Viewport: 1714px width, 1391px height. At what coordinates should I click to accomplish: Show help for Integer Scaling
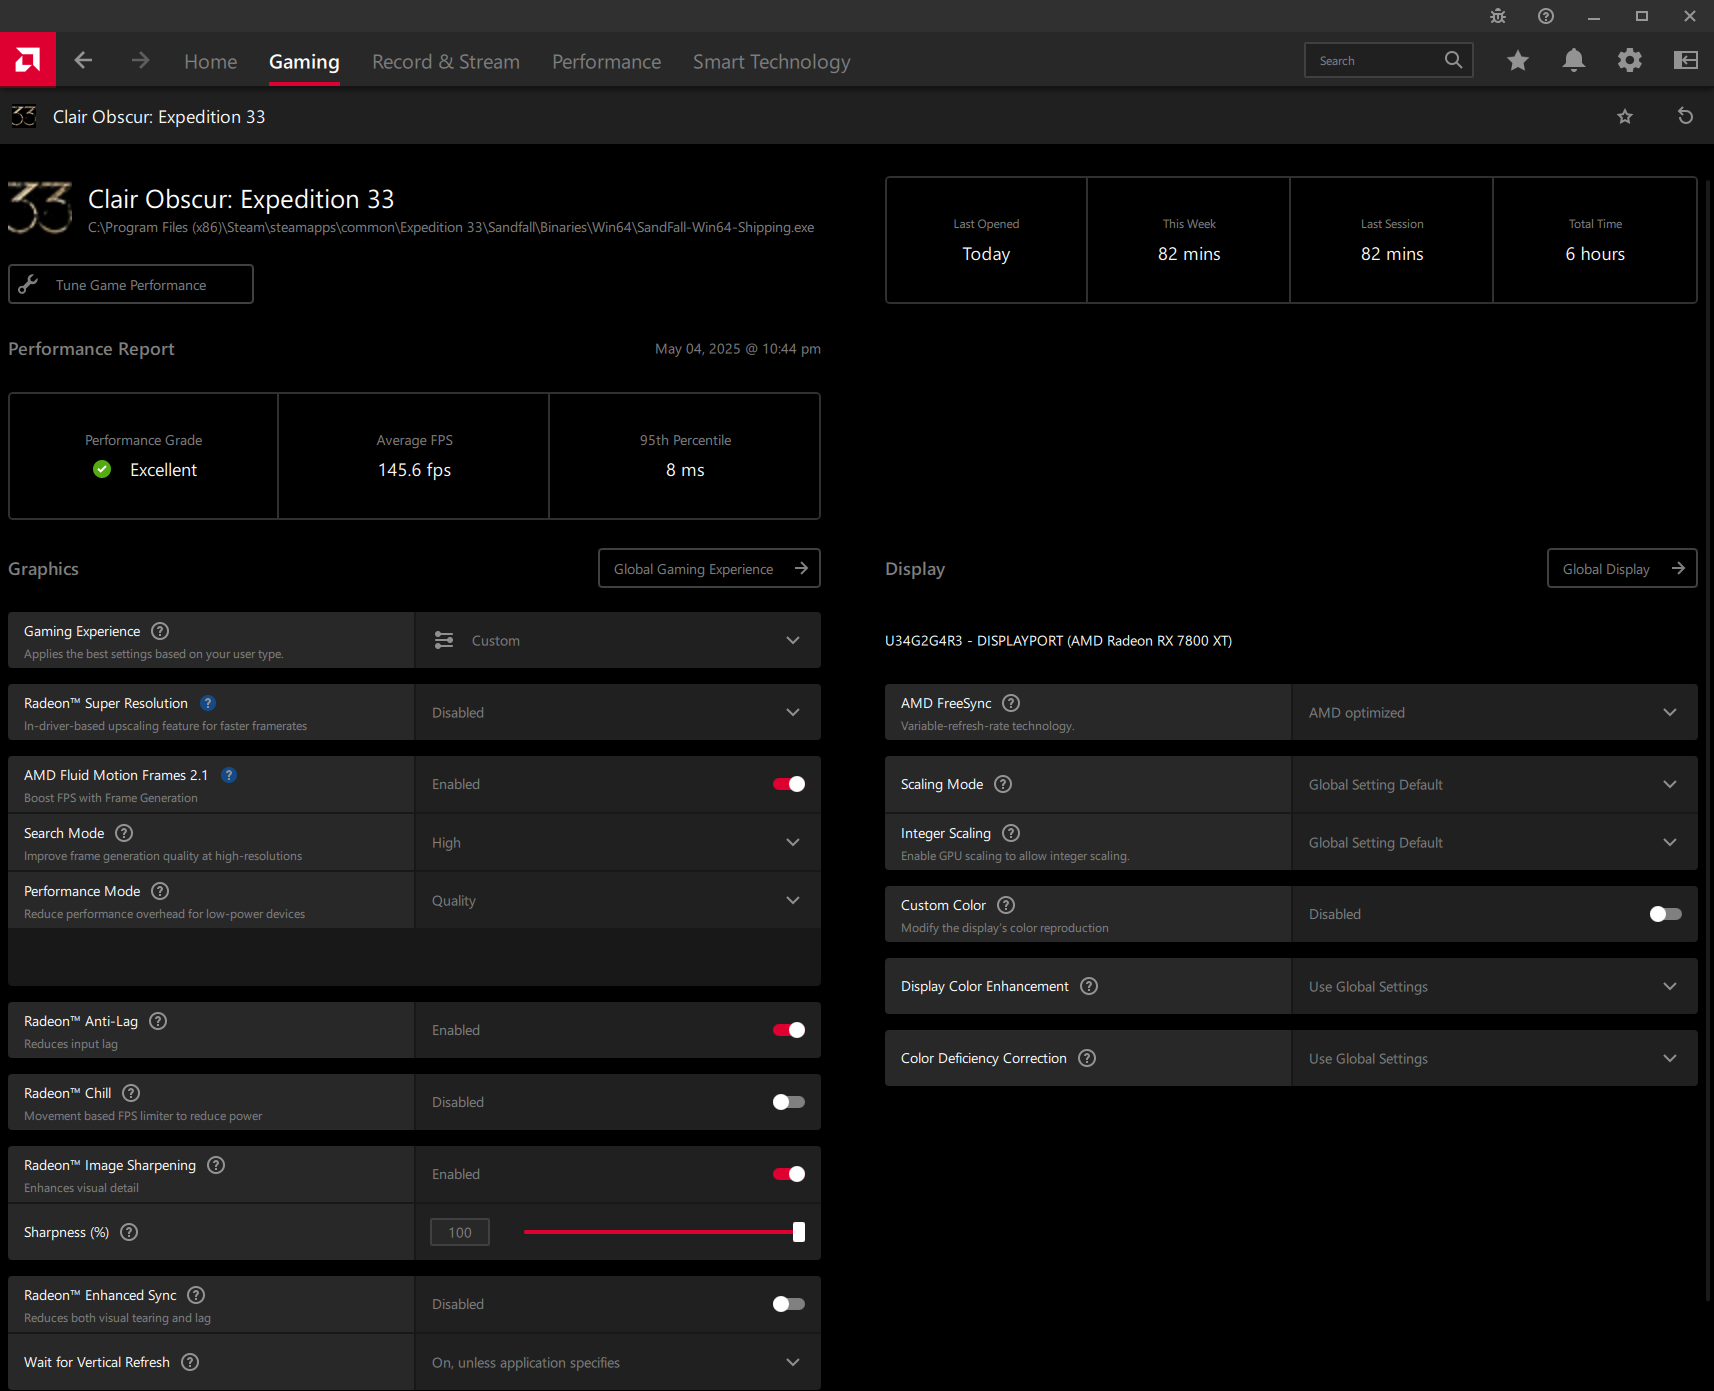click(x=1011, y=833)
